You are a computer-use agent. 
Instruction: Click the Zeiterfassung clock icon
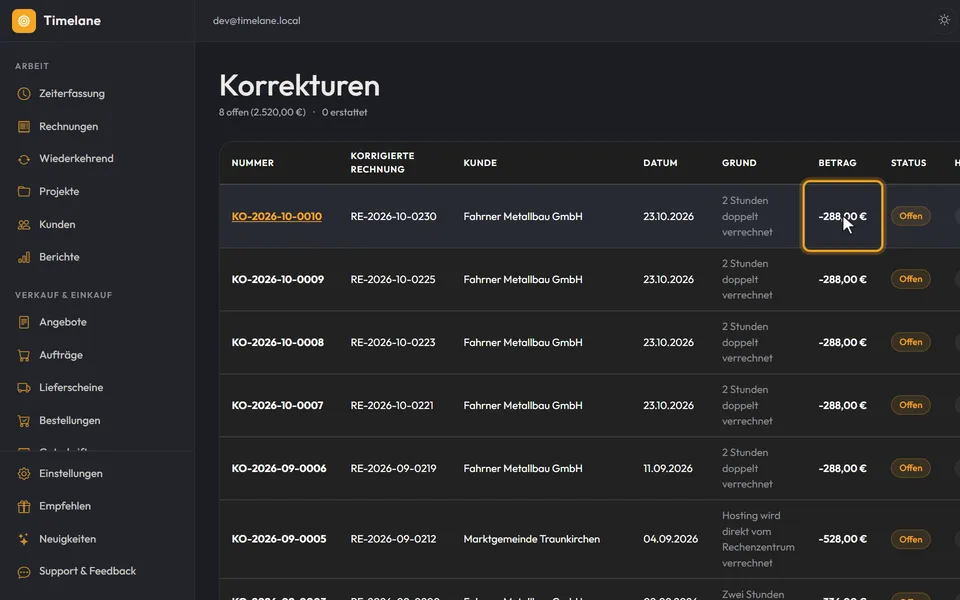(x=24, y=94)
